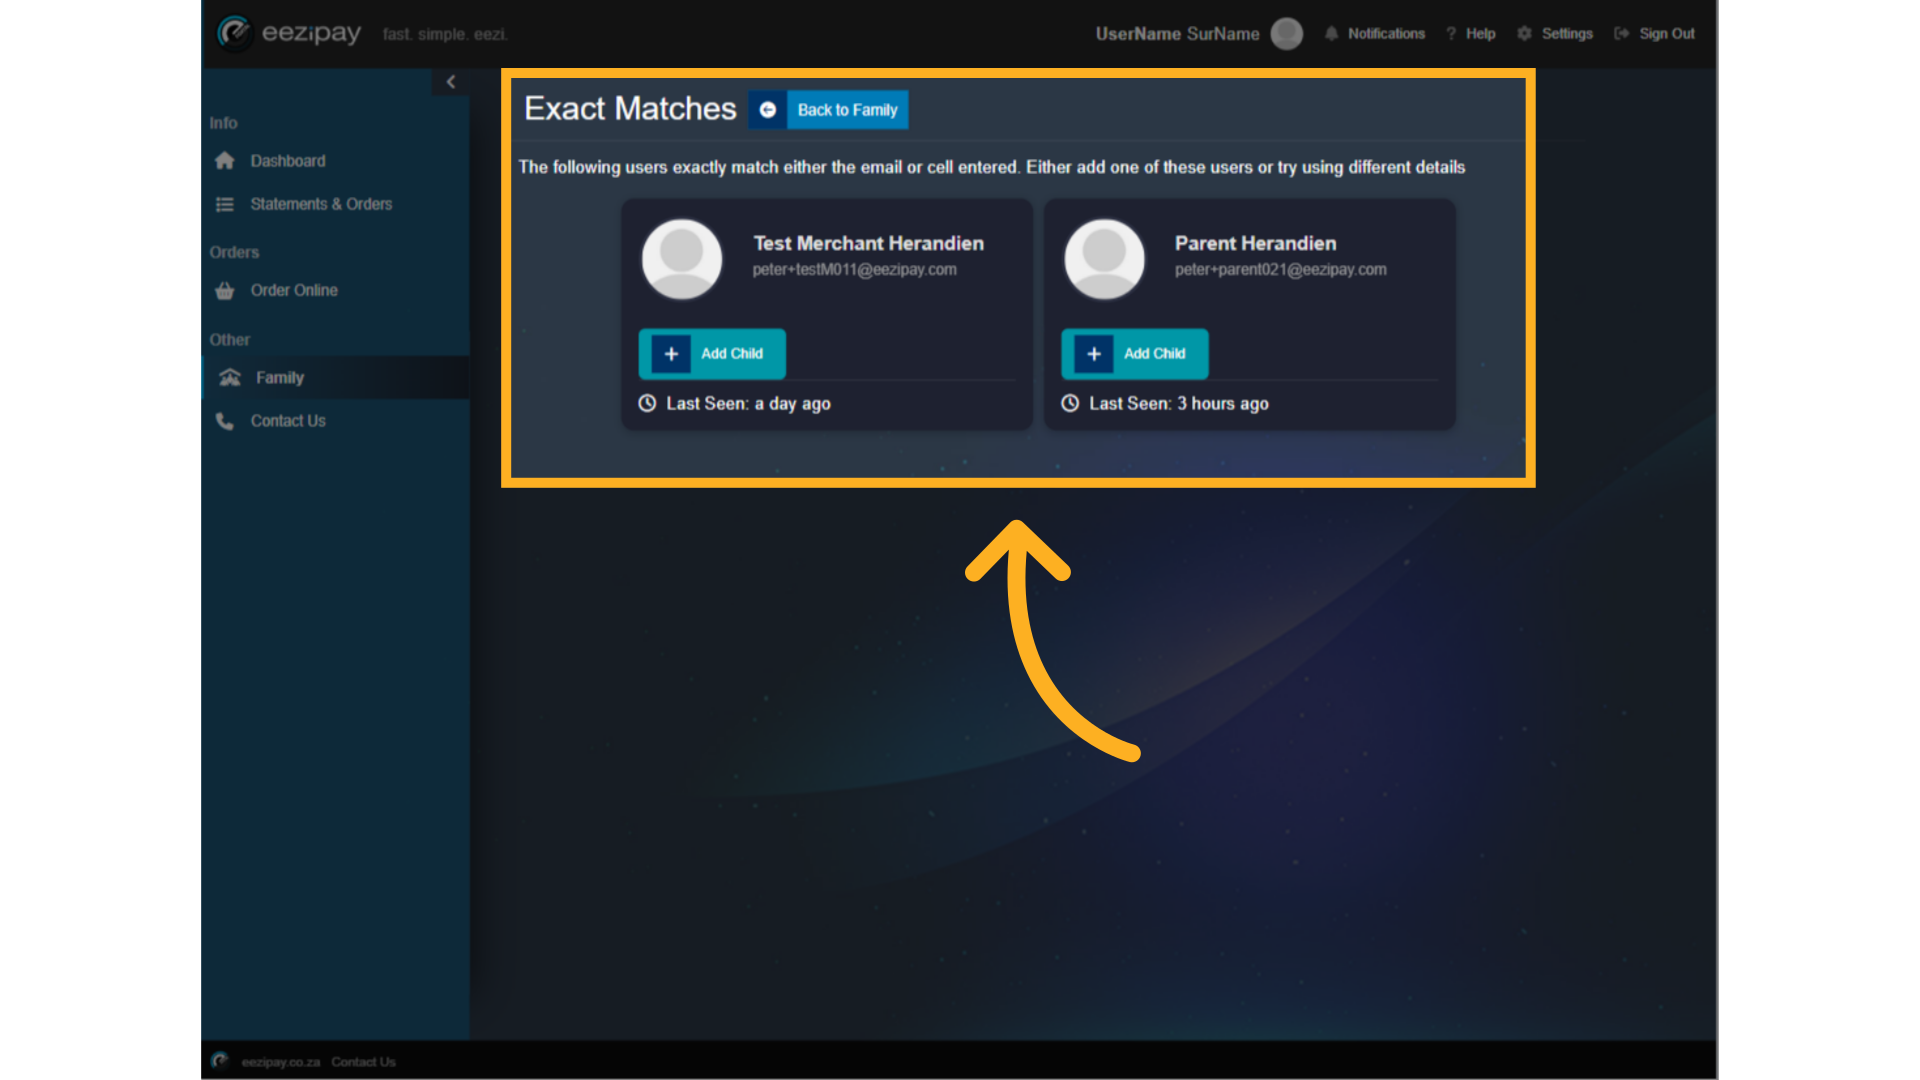Click the Help question mark icon

click(1451, 34)
